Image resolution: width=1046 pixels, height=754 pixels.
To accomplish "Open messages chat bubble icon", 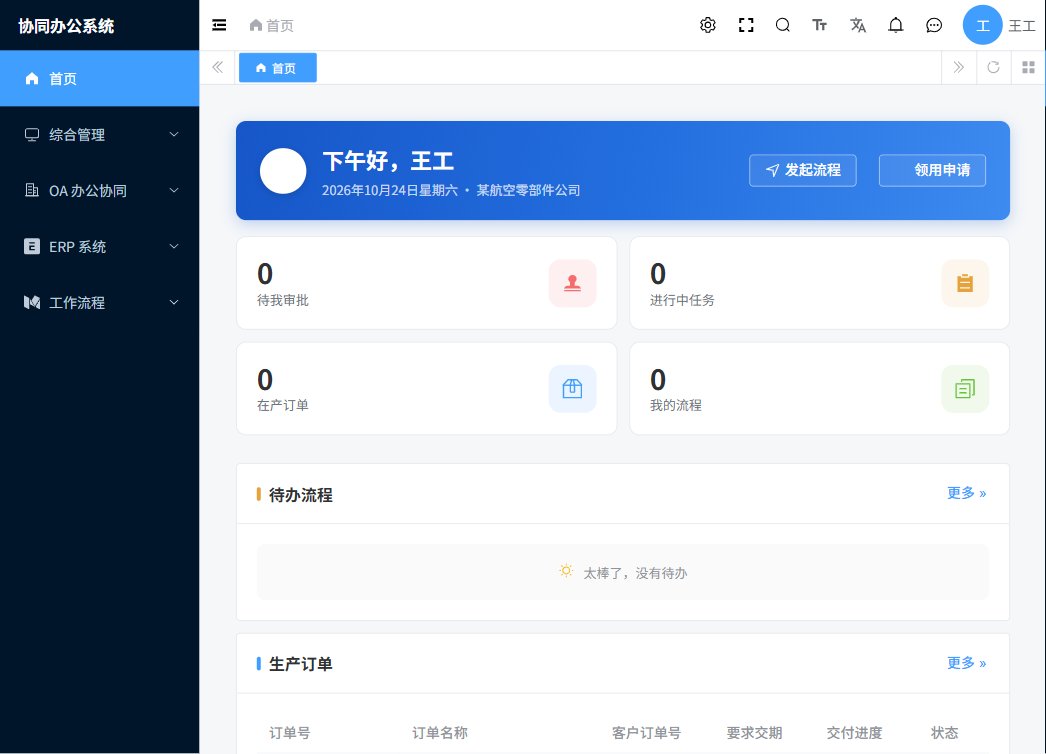I will (934, 25).
